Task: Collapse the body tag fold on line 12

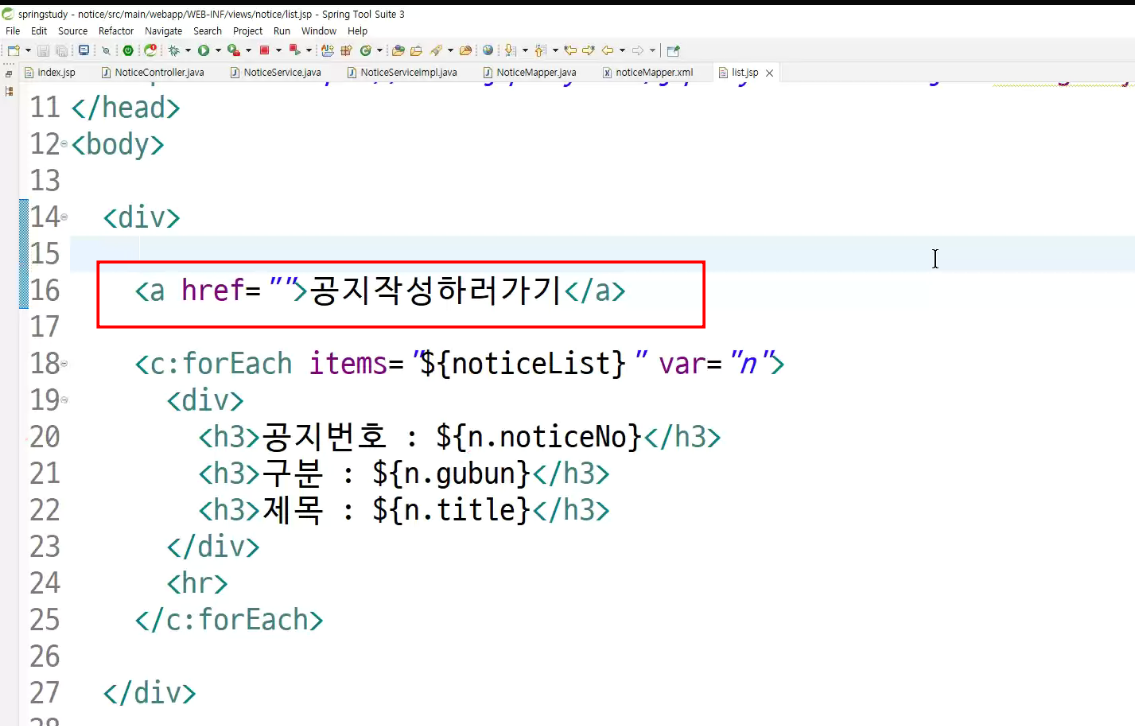Action: click(64, 143)
